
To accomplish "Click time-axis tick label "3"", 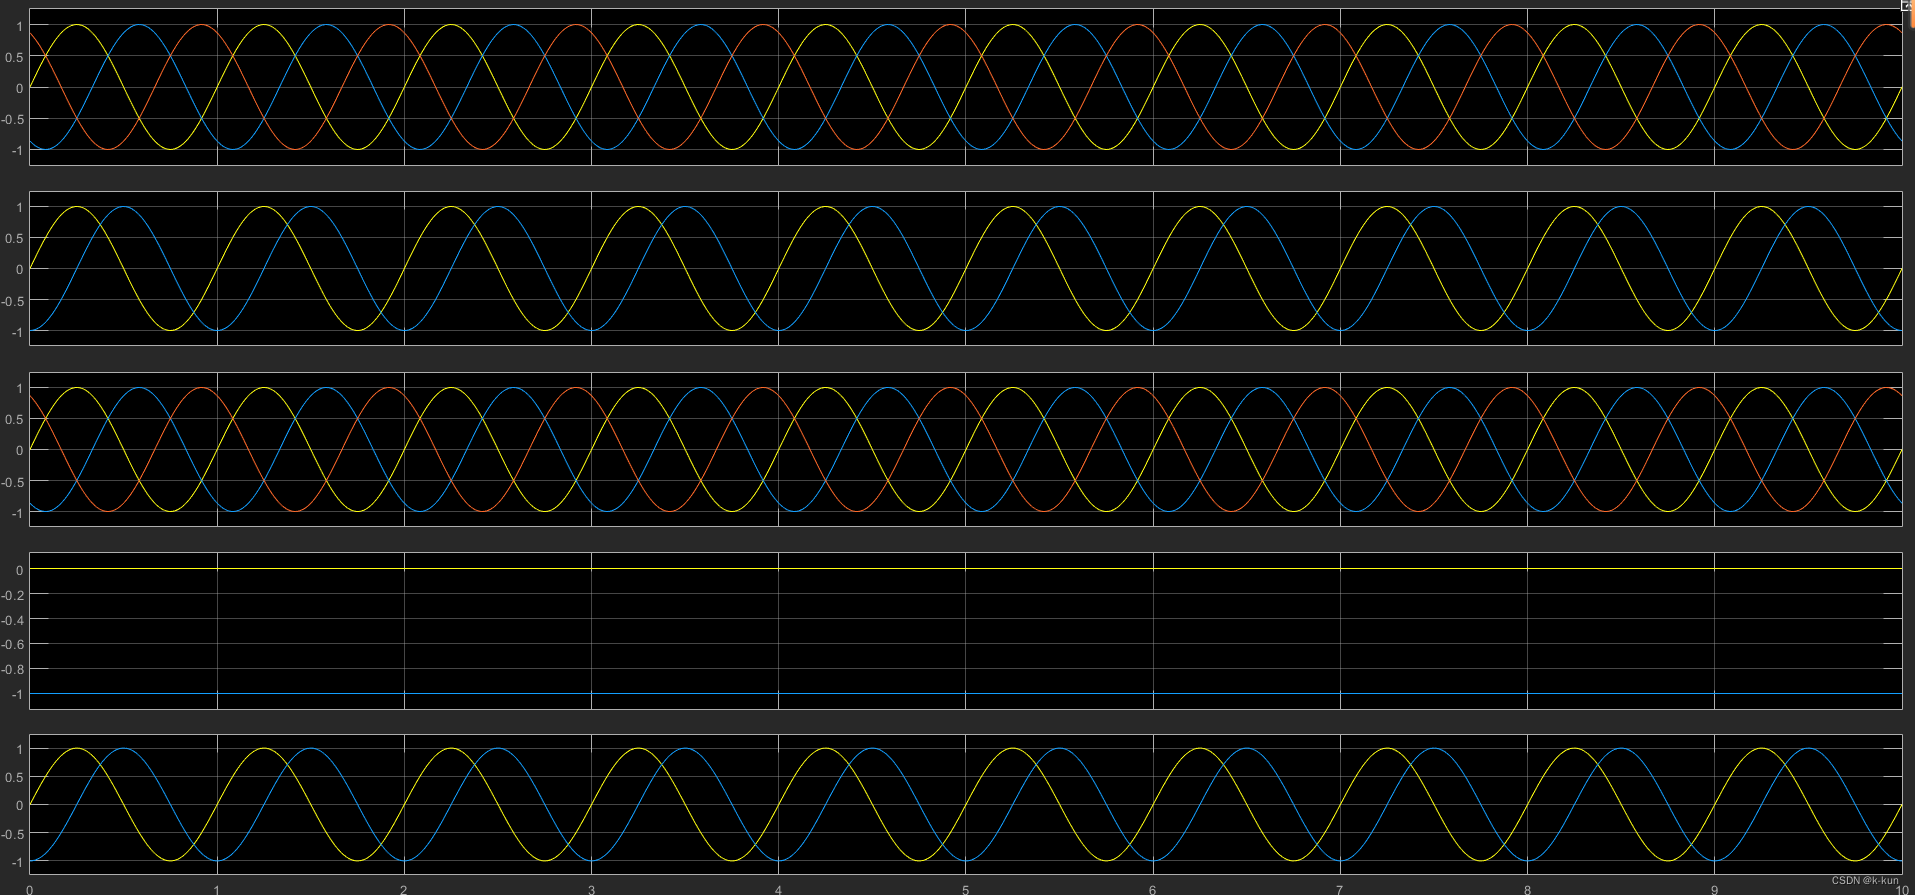I will pos(591,889).
